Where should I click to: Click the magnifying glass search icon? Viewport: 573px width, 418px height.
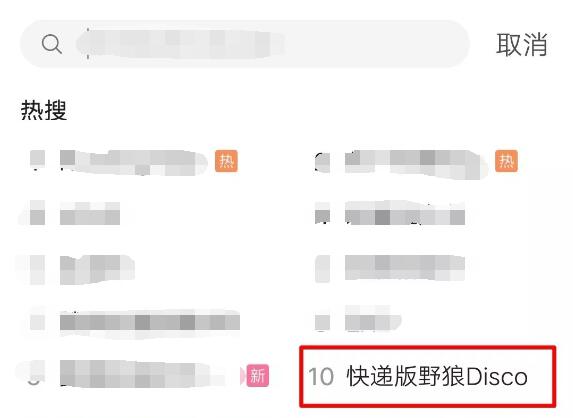pos(52,44)
